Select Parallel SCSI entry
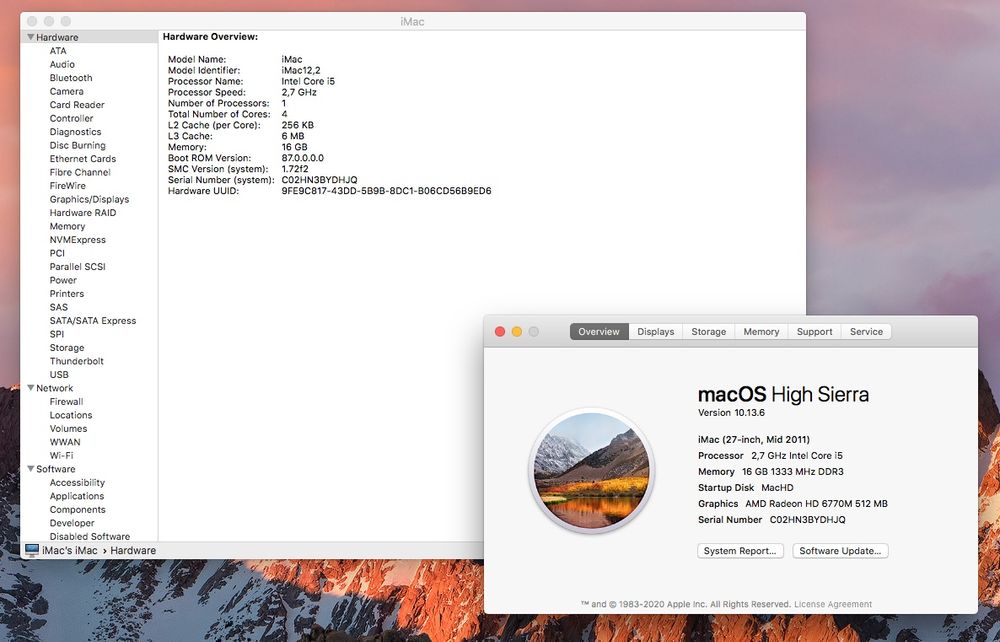1000x642 pixels. (78, 266)
